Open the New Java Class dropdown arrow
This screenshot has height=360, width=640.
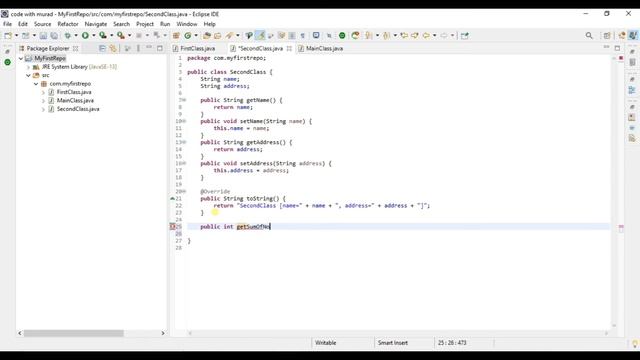point(196,36)
